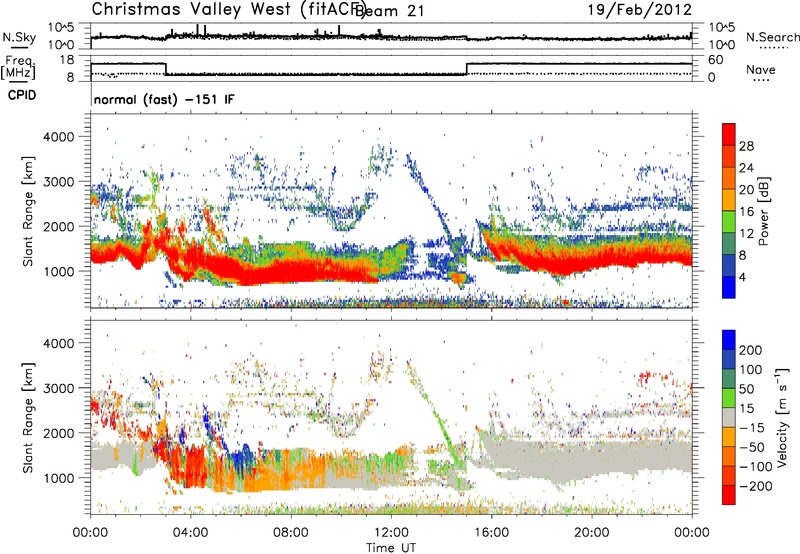Click the '16:00' time tick label
Screen dimensions: 800x554
pyautogui.click(x=491, y=533)
